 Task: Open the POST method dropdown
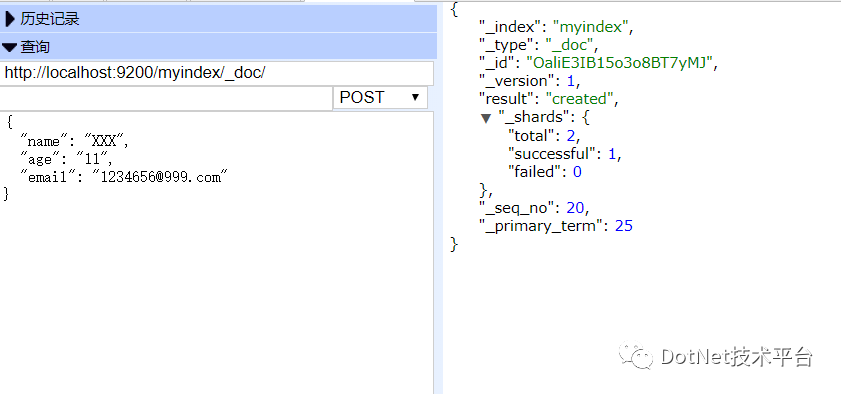(380, 98)
